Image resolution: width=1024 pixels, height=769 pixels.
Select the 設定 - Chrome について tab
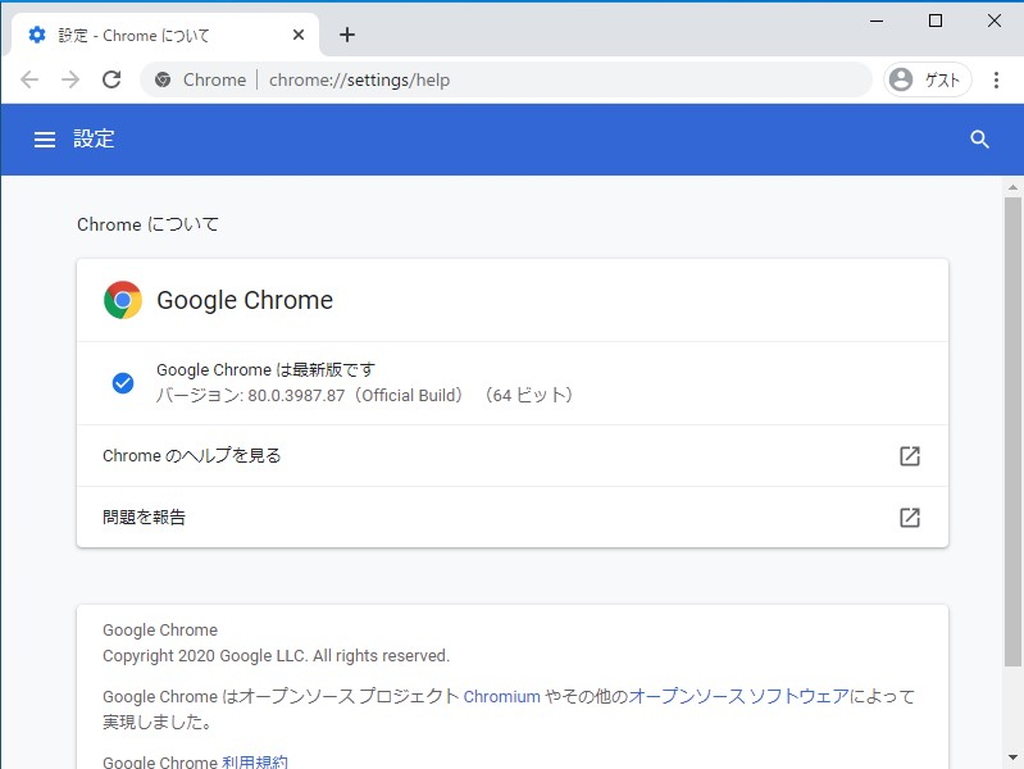point(150,34)
